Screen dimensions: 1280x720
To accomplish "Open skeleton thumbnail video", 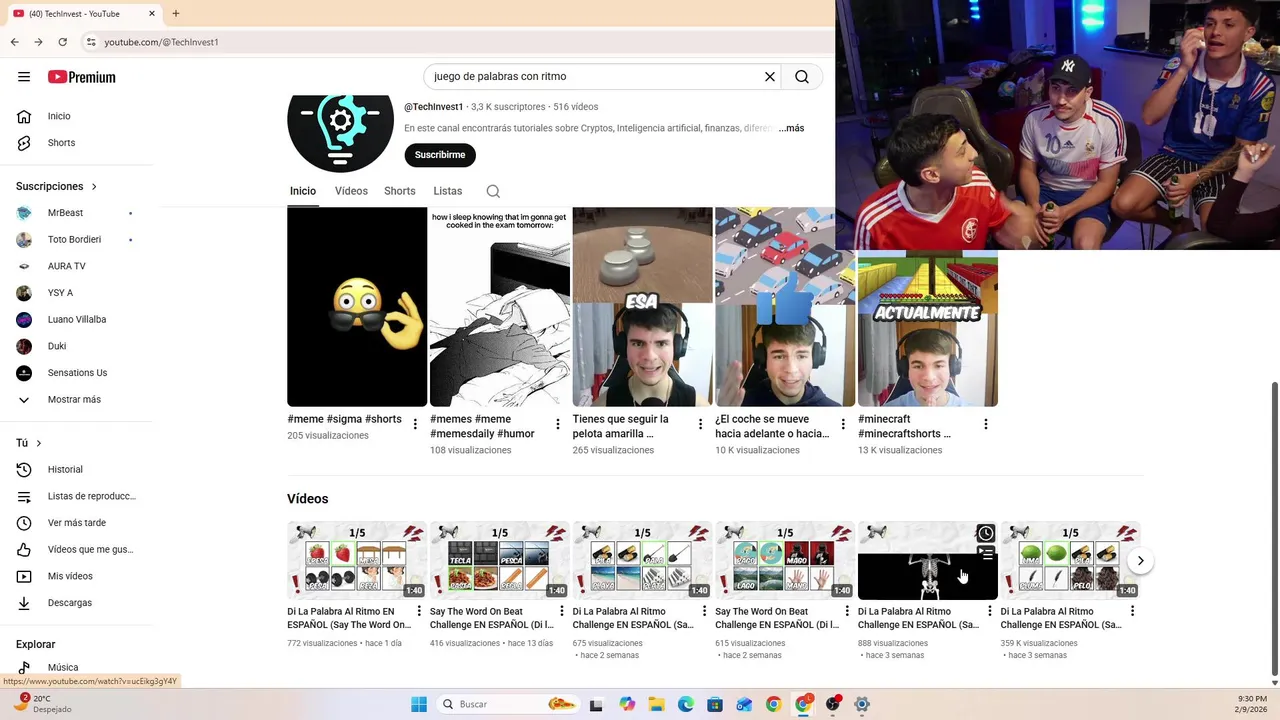I will [x=928, y=560].
